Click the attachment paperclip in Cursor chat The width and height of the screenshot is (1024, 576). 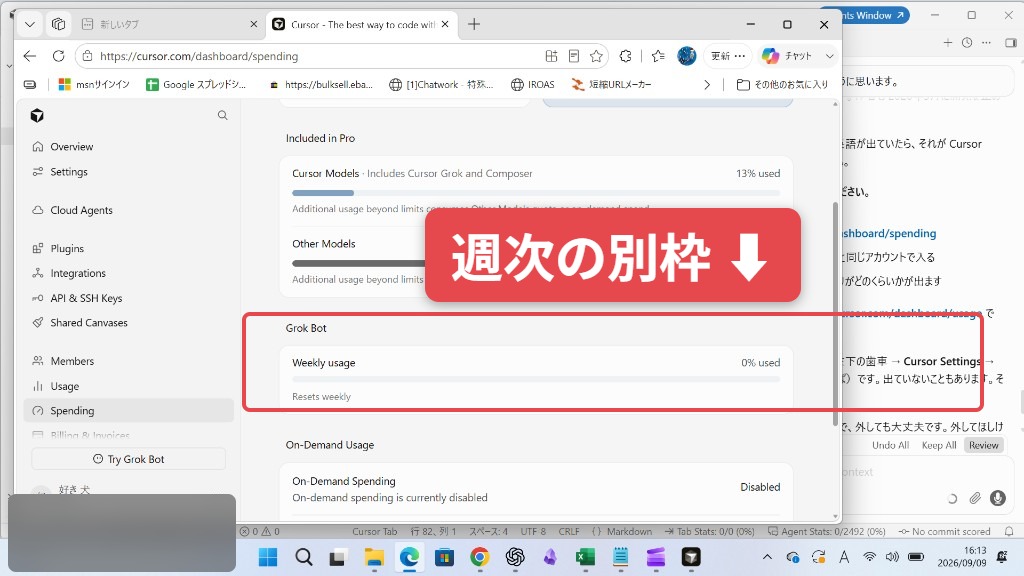click(975, 498)
